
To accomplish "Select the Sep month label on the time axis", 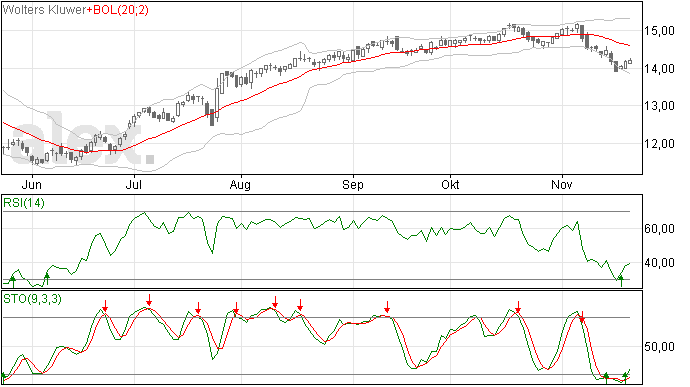I will 353,184.
